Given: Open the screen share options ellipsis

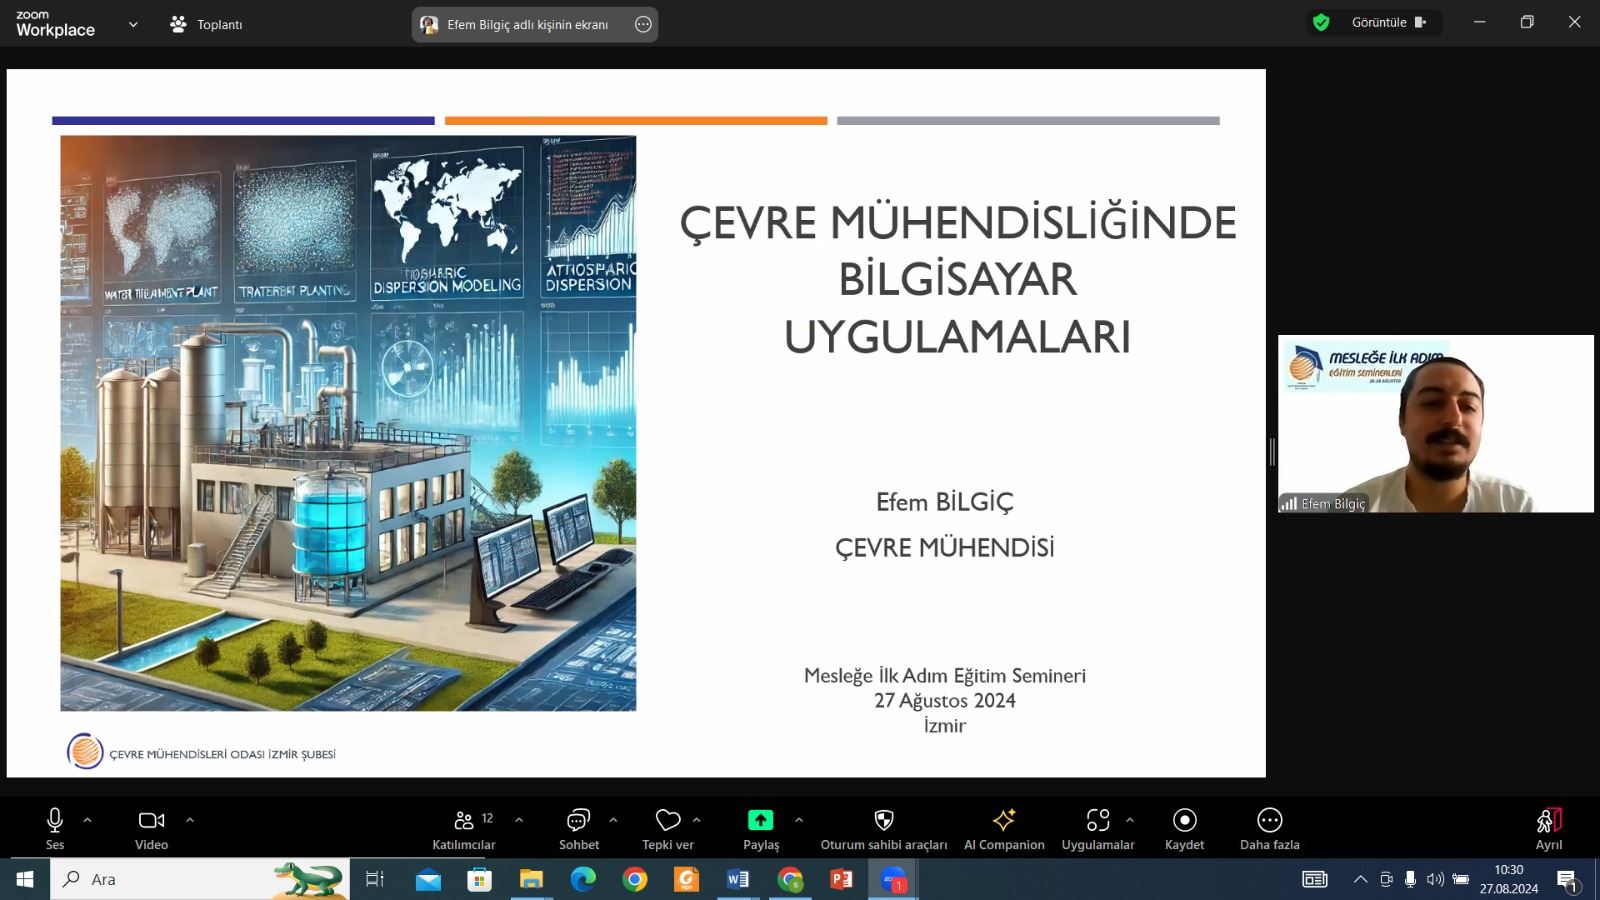Looking at the screenshot, I should click(643, 24).
